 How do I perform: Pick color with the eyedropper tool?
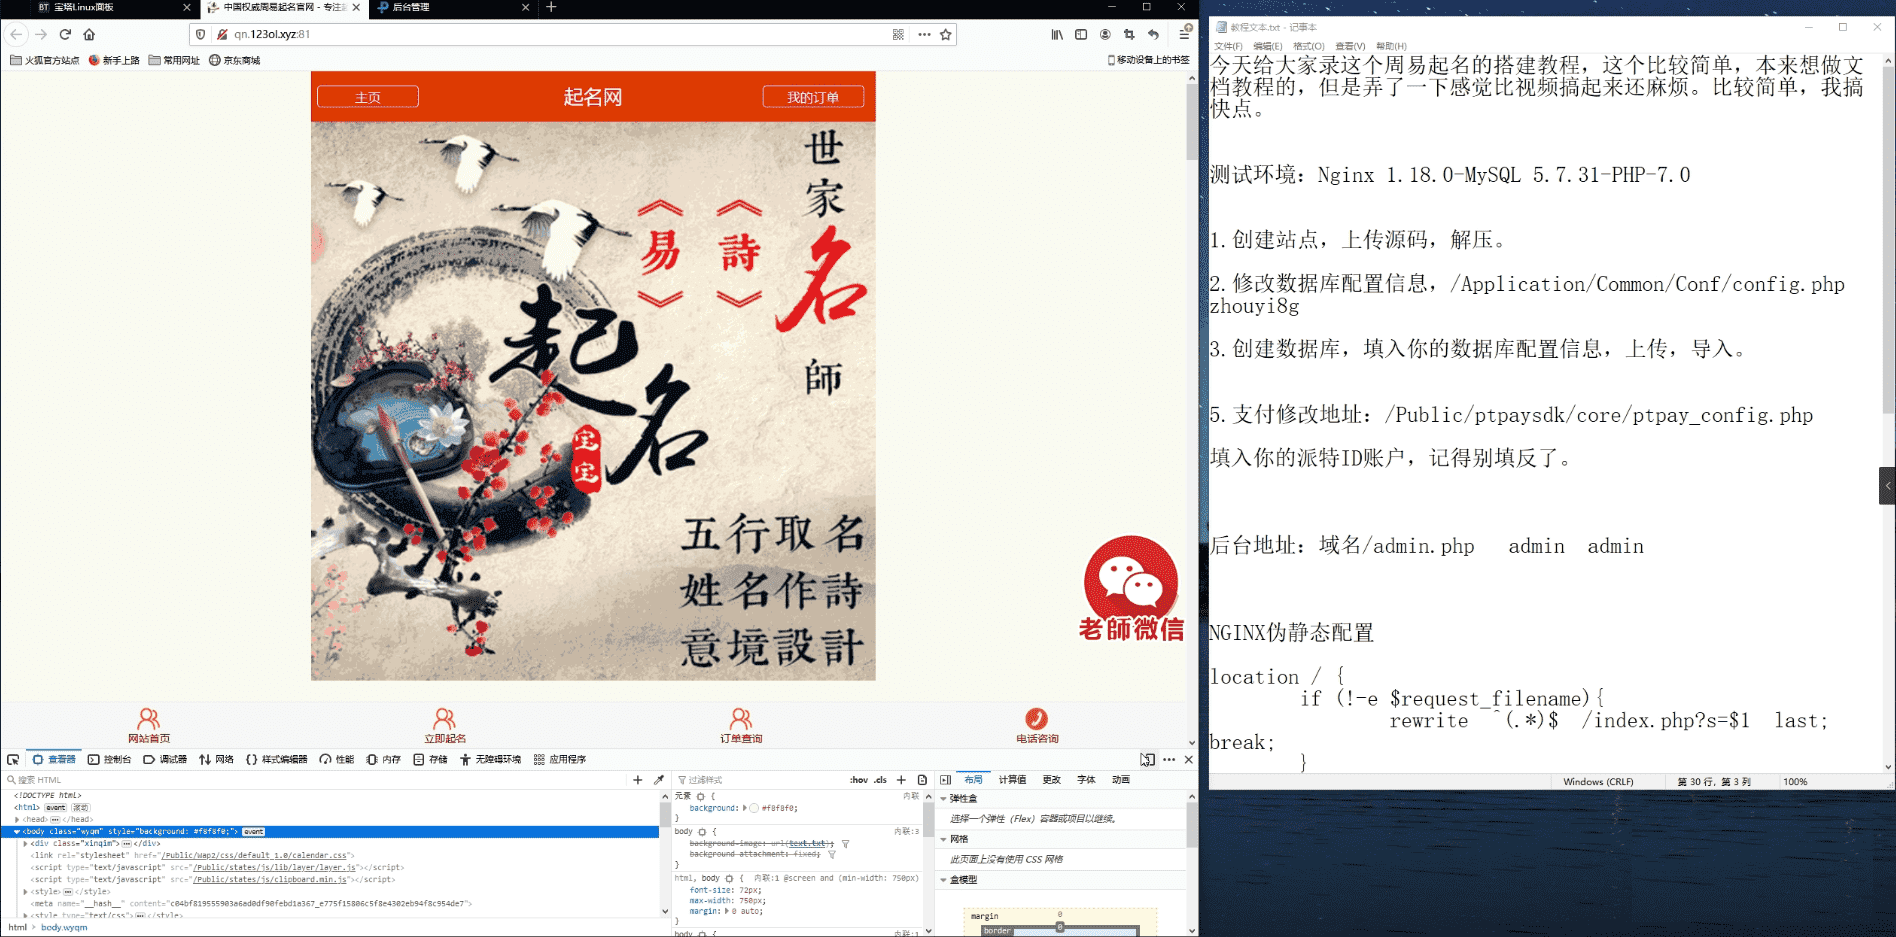click(x=659, y=780)
